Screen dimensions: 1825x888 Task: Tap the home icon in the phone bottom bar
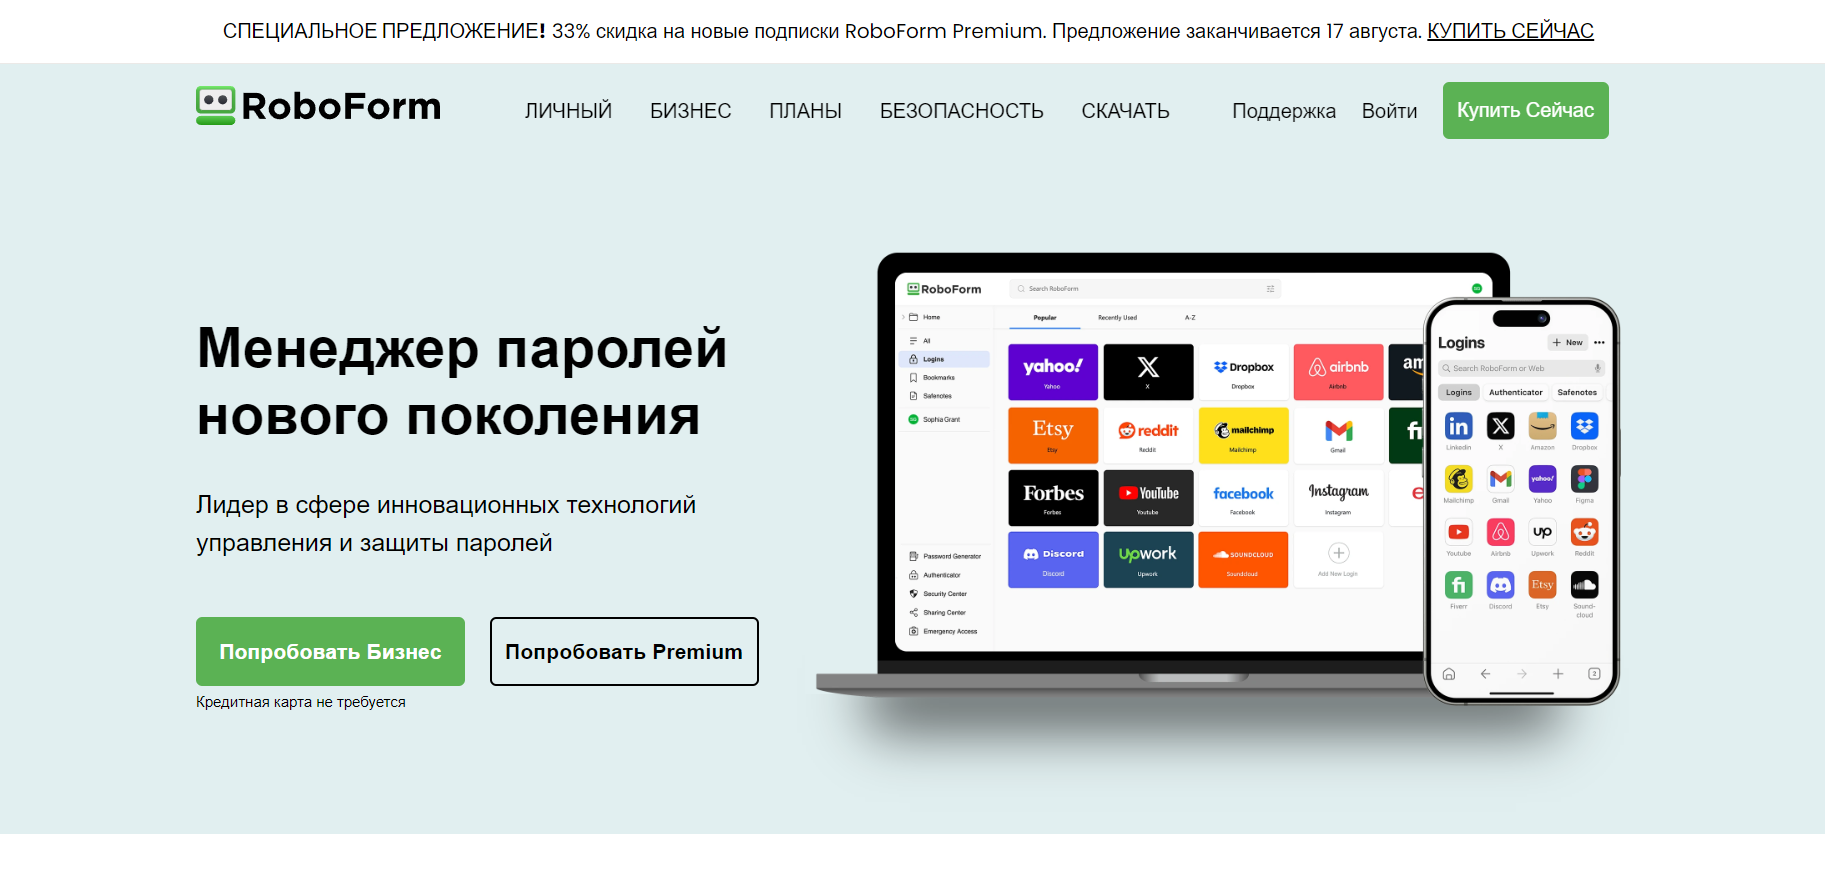(x=1449, y=674)
